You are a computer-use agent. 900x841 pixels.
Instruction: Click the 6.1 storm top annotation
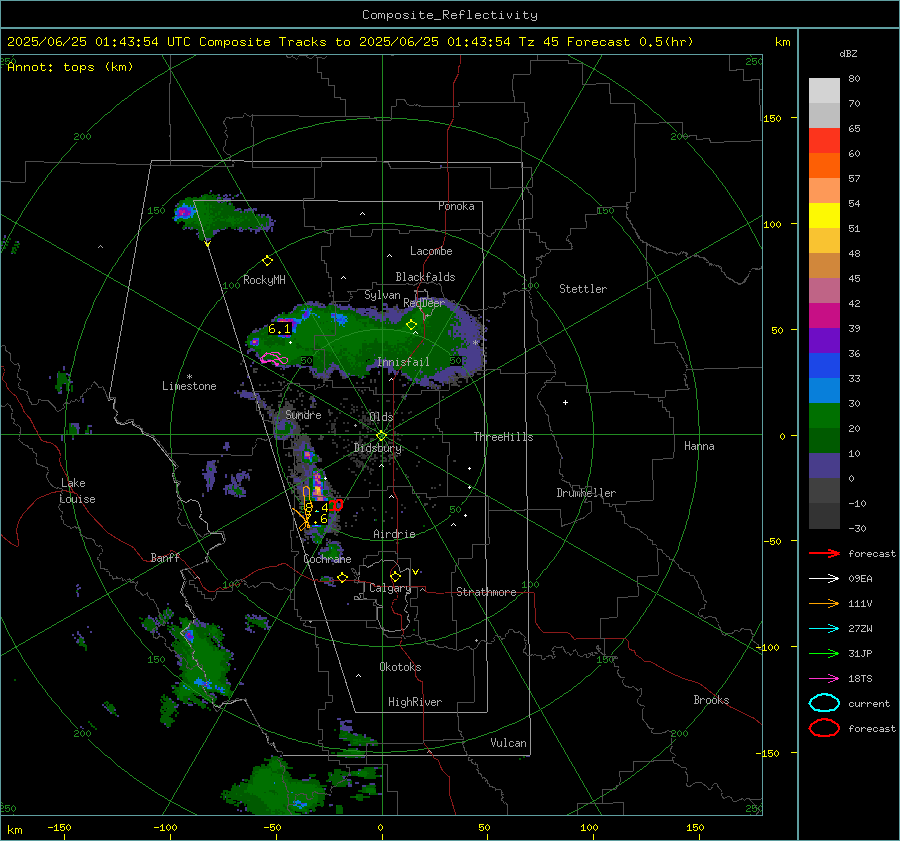point(280,329)
